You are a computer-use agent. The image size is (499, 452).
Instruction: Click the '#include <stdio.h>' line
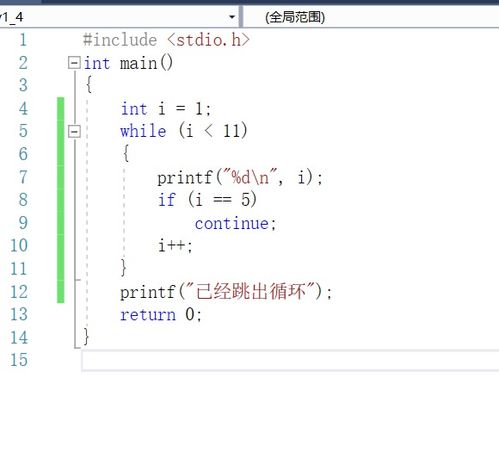[x=166, y=40]
